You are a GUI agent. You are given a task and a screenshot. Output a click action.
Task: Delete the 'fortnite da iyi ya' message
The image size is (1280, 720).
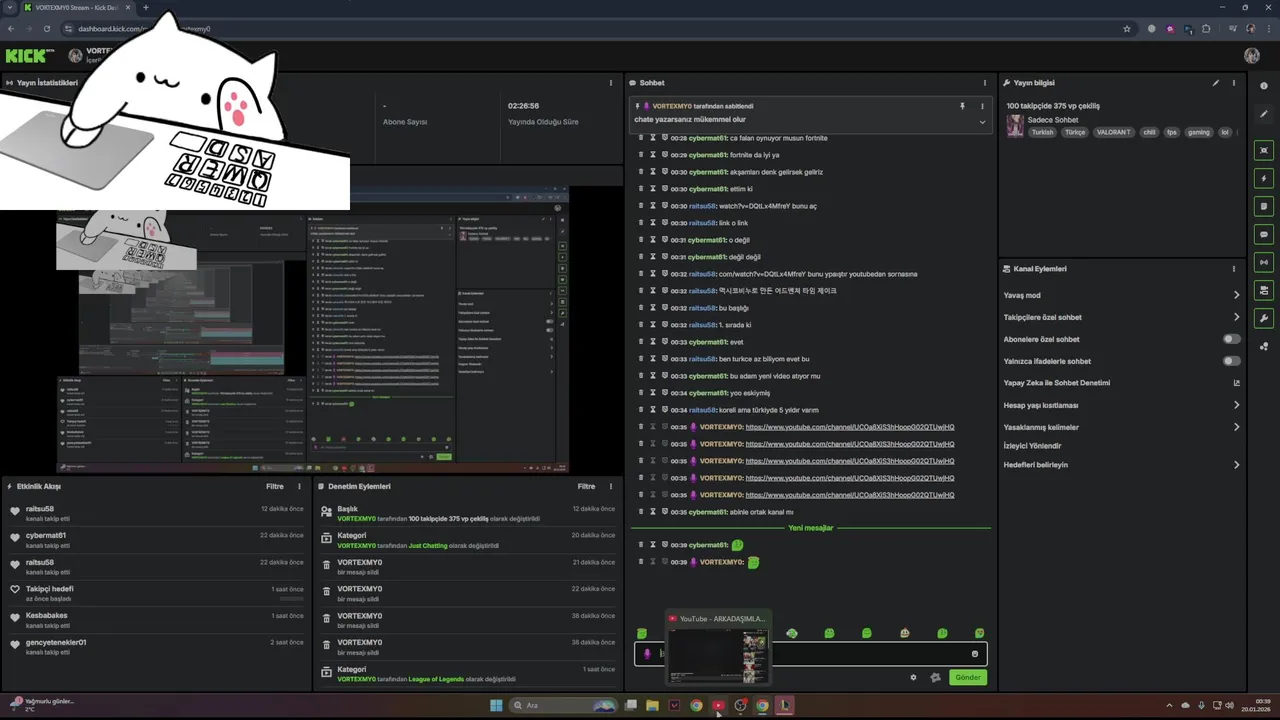(x=641, y=155)
